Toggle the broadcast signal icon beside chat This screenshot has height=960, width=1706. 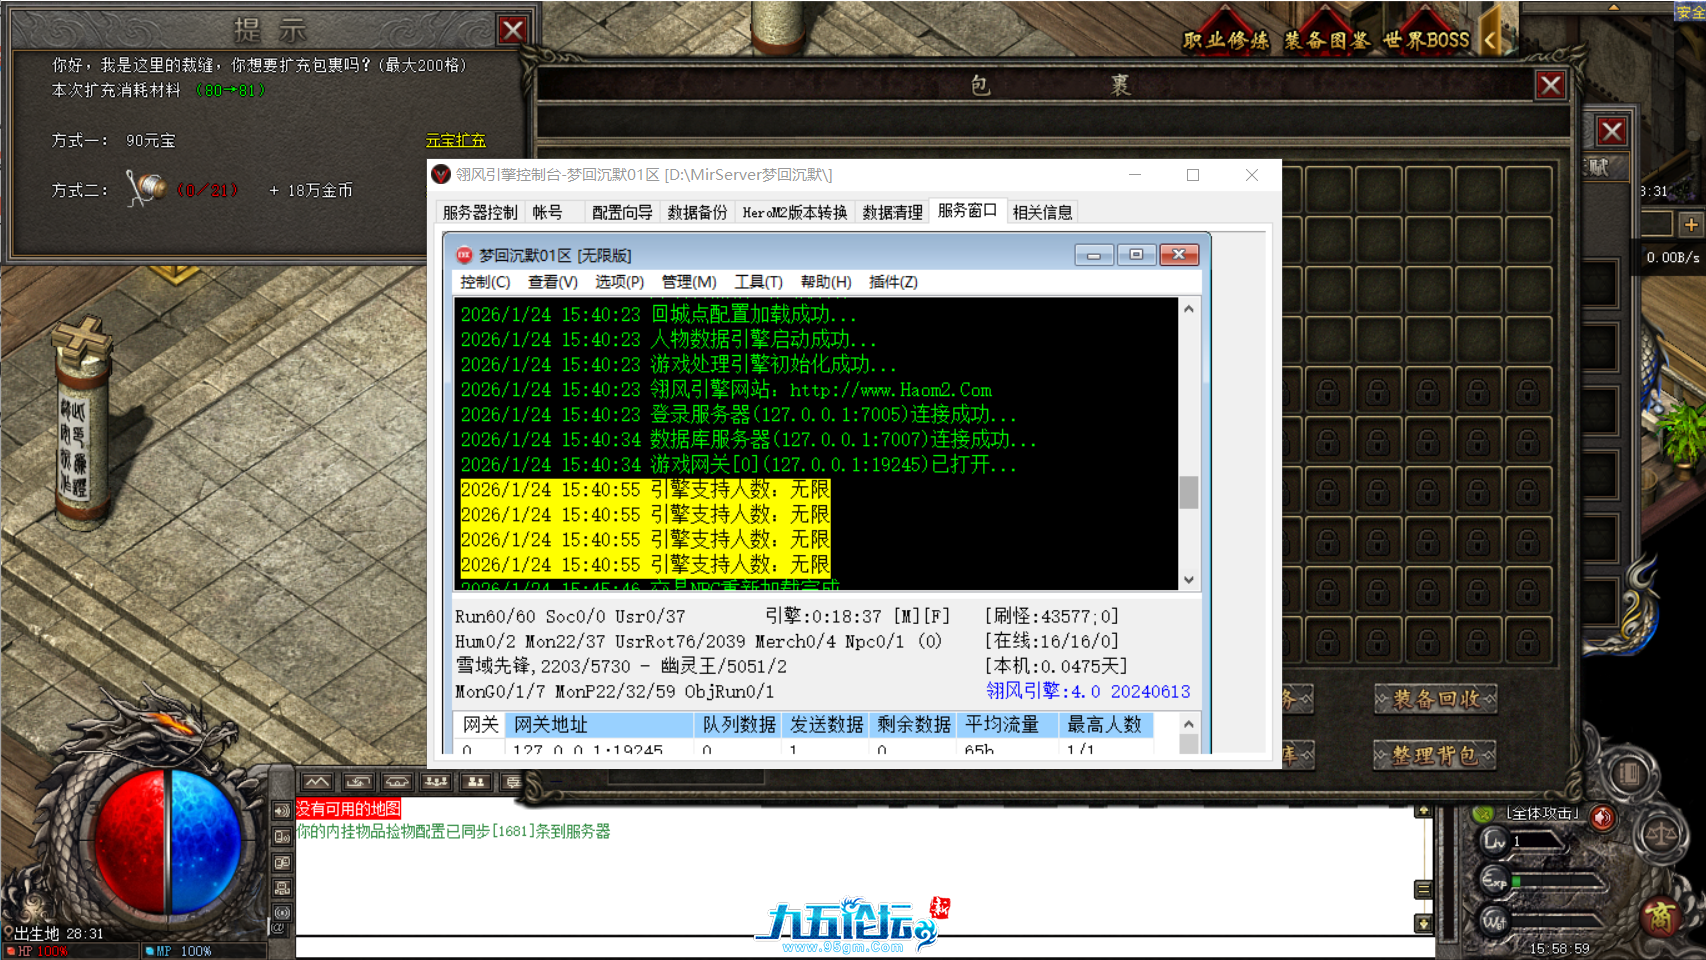[282, 912]
